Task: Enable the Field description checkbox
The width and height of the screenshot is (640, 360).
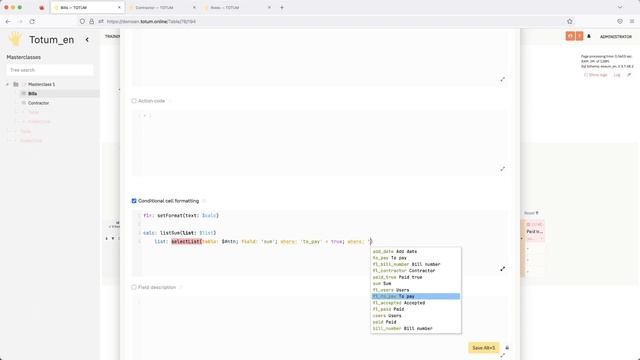Action: [134, 287]
